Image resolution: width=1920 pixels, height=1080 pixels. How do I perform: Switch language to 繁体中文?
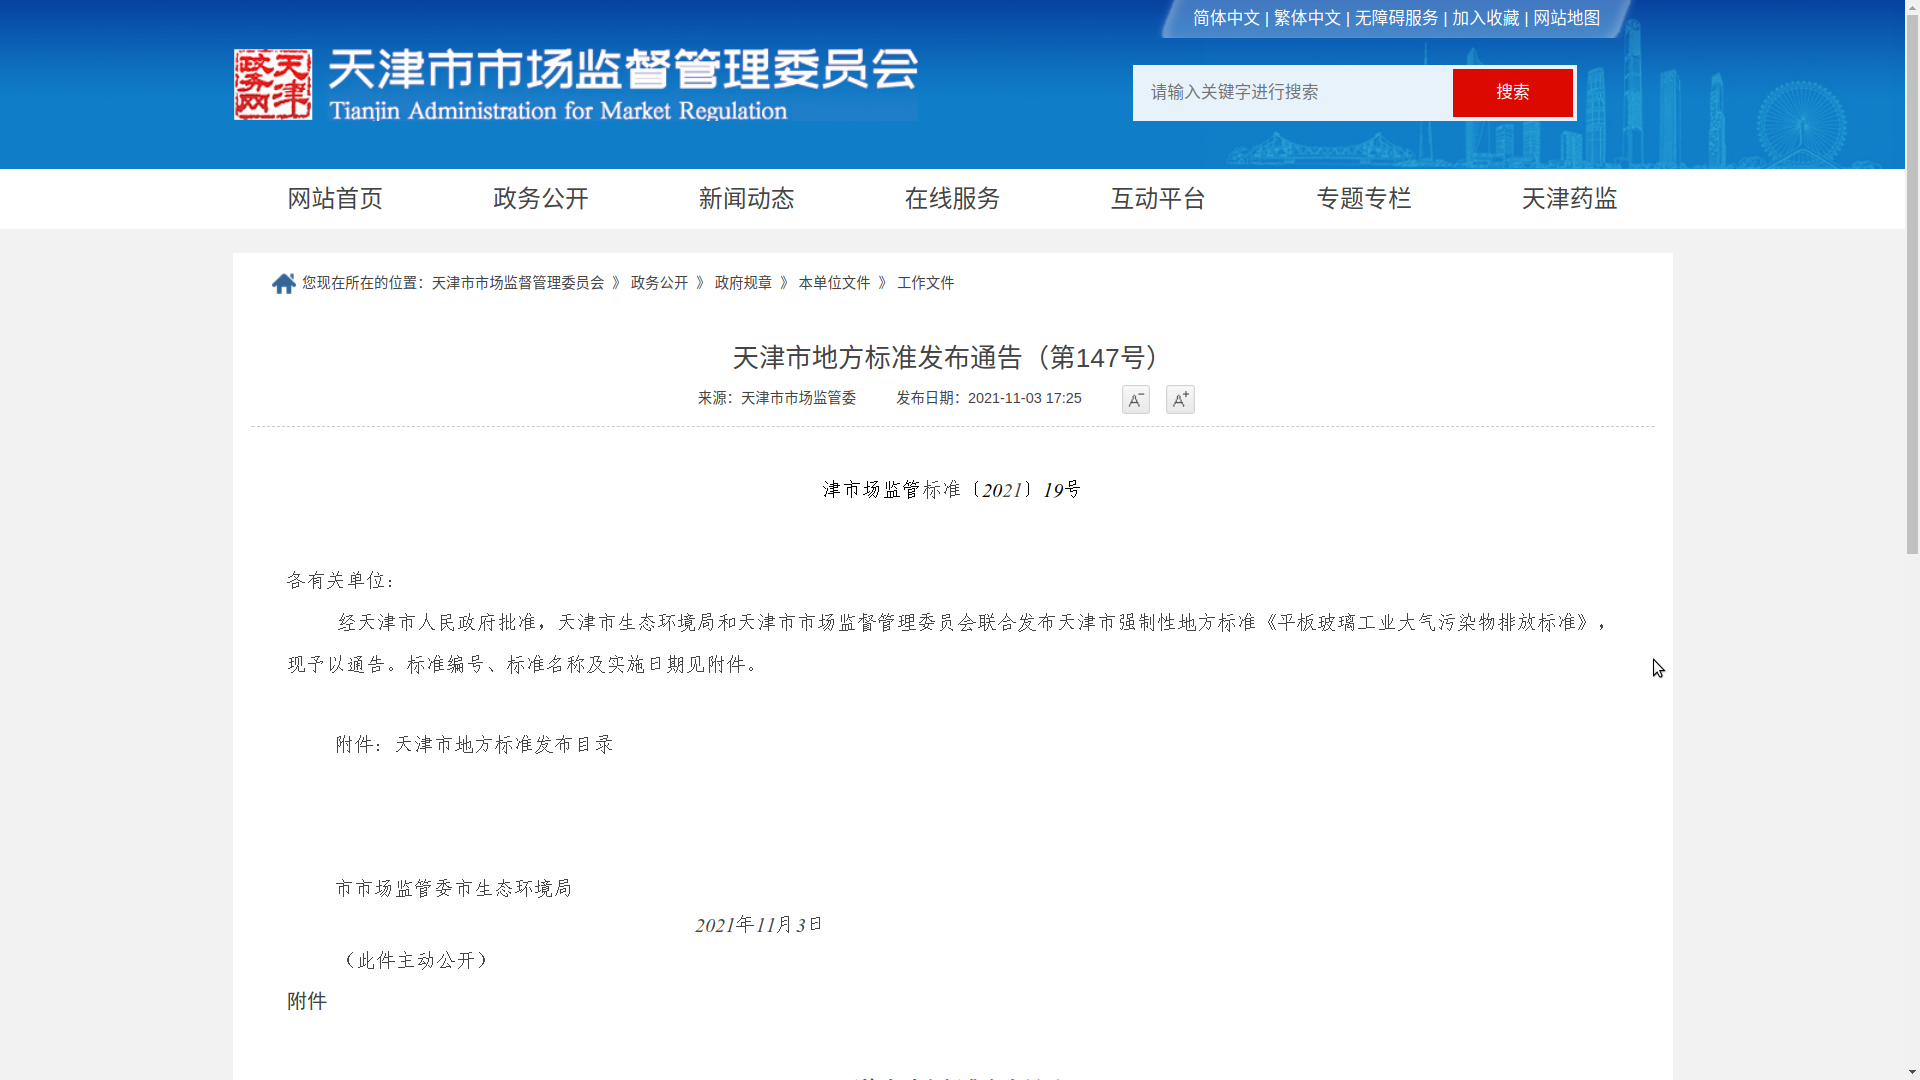(x=1307, y=18)
